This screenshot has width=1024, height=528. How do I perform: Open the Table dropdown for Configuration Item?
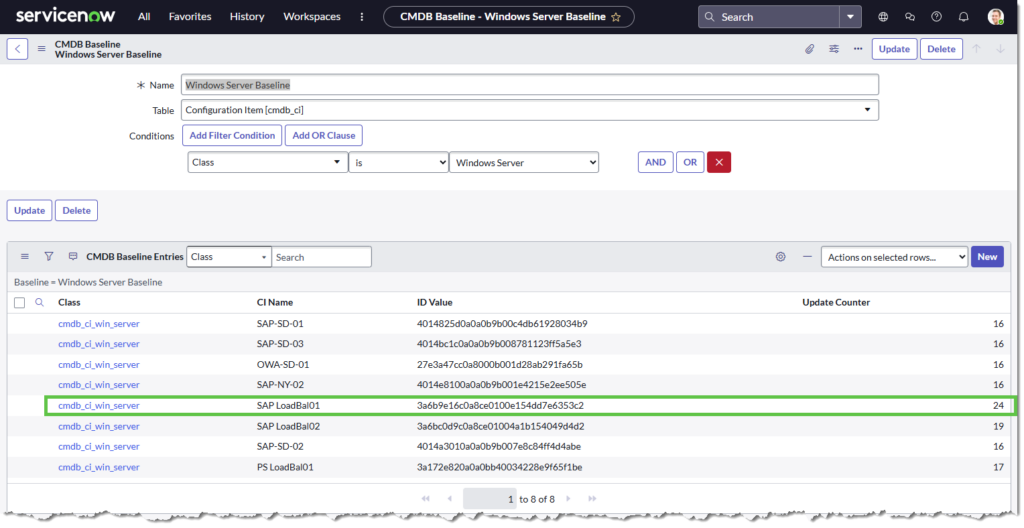(529, 110)
